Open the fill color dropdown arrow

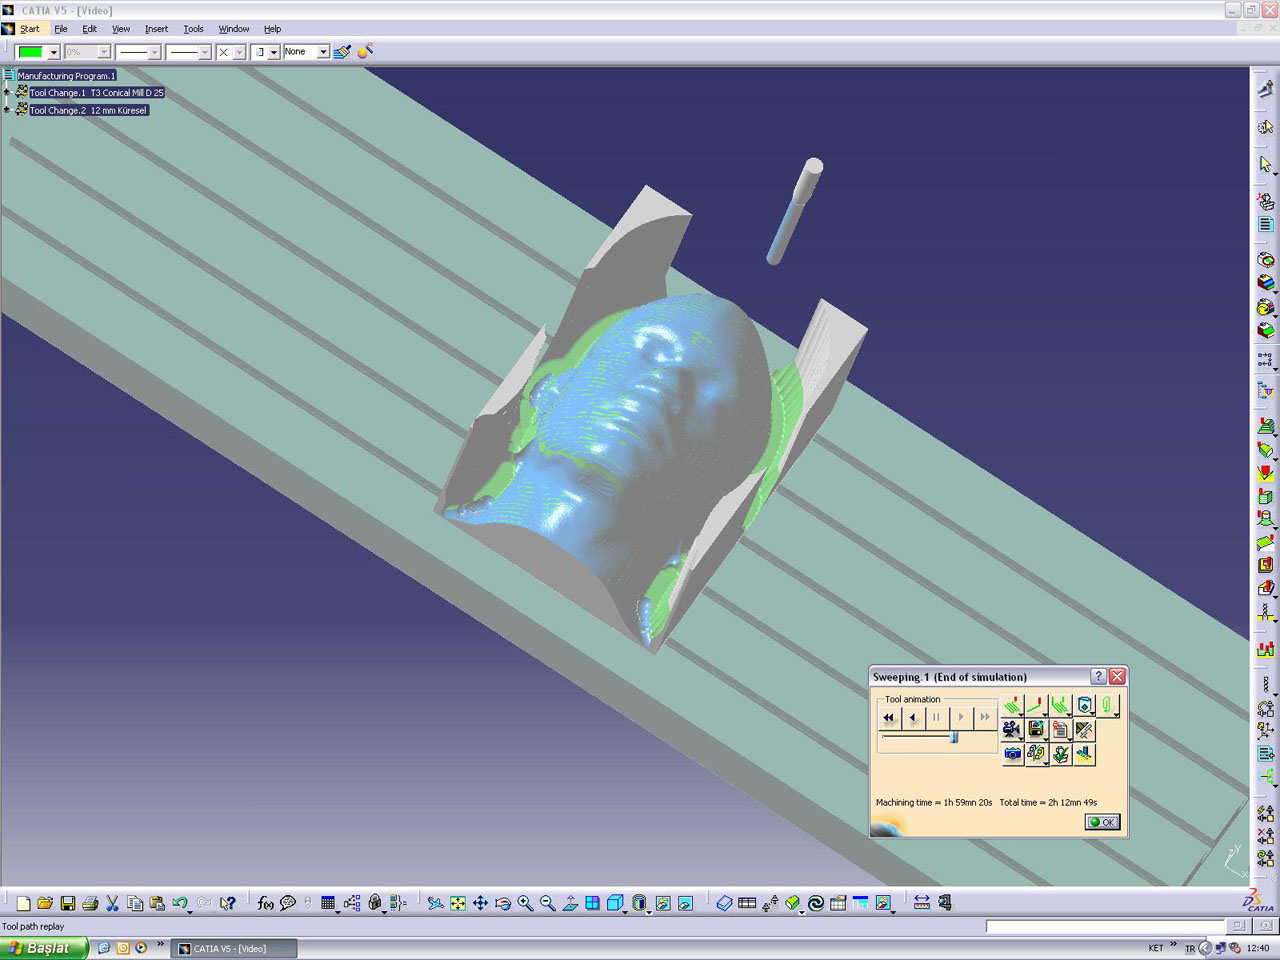click(54, 52)
